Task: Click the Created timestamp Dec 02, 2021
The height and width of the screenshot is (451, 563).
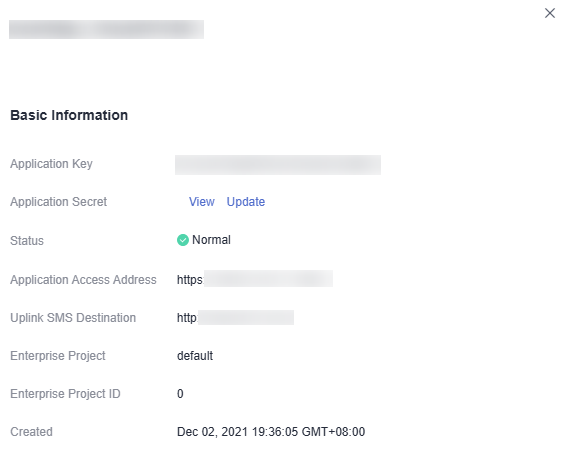Action: coord(271,432)
